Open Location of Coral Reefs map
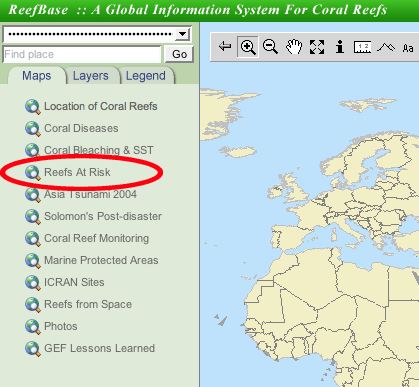Screen dimensions: 419x387 pyautogui.click(x=101, y=106)
